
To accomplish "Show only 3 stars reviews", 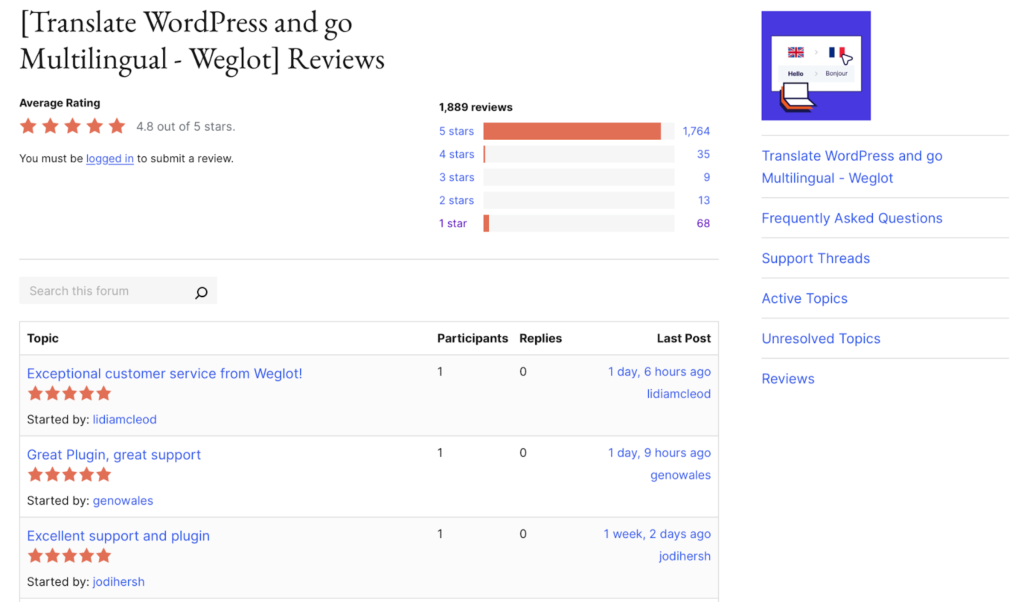I will coord(456,177).
